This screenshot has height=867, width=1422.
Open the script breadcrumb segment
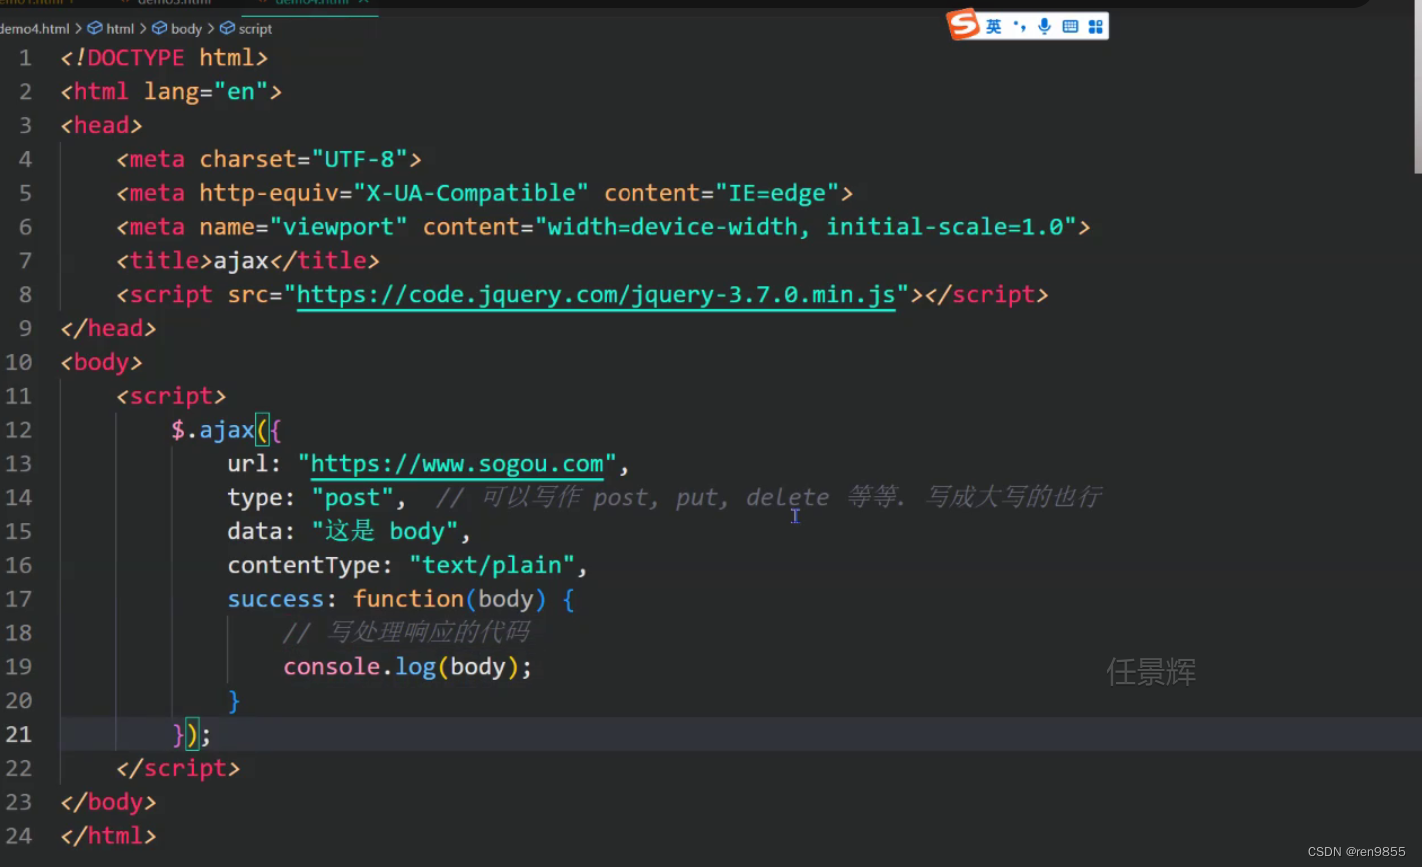pos(255,29)
